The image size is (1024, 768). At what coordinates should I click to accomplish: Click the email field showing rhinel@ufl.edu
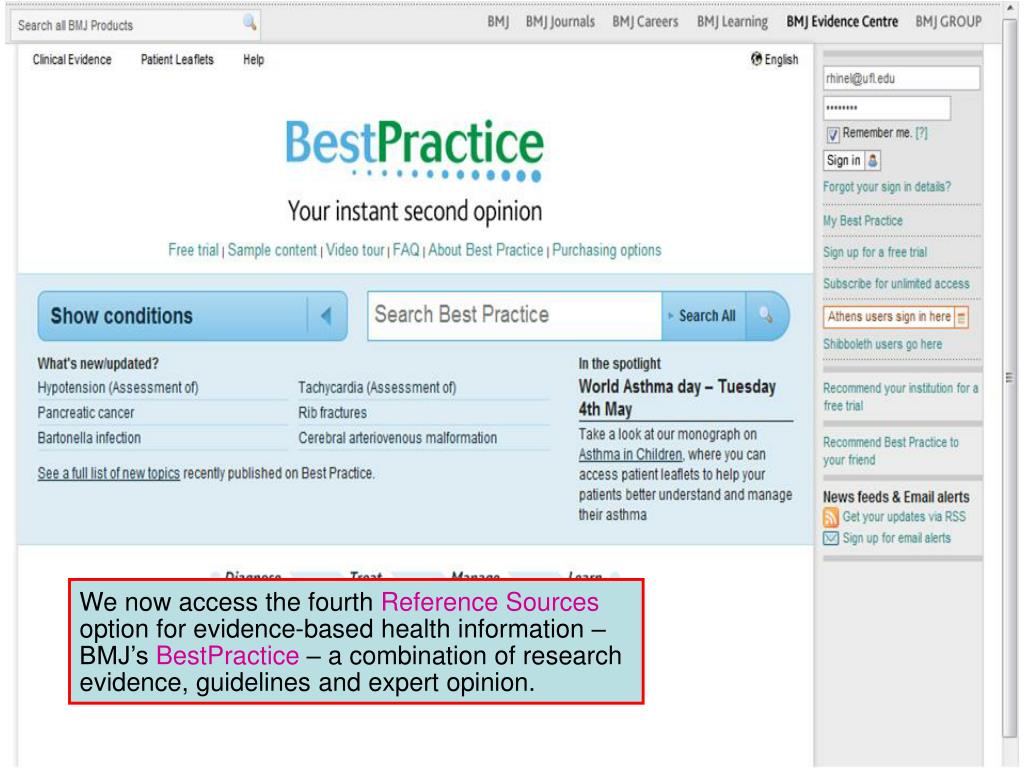tap(901, 78)
